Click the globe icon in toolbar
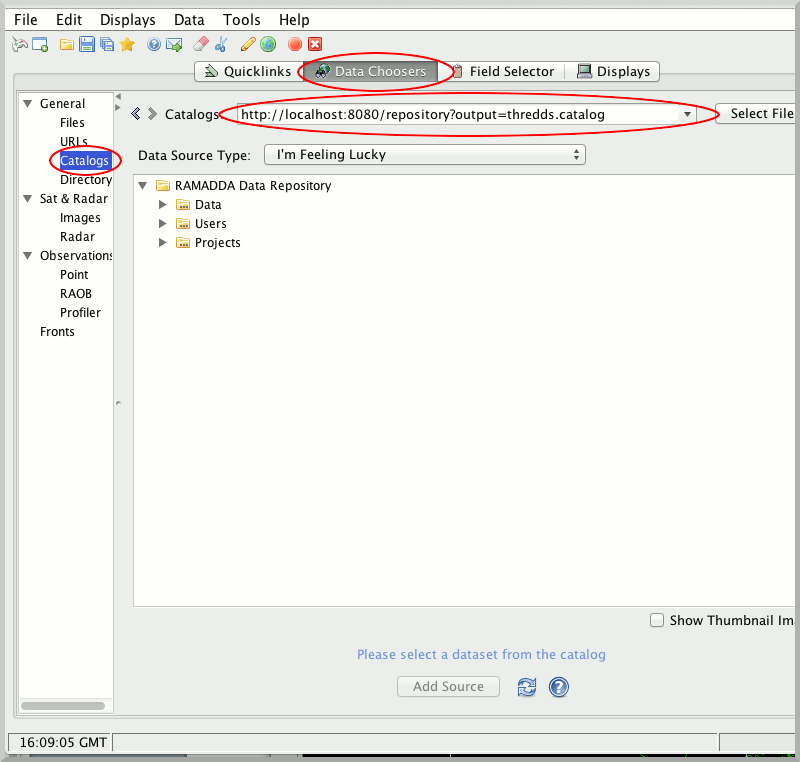The width and height of the screenshot is (800, 762). tap(268, 44)
